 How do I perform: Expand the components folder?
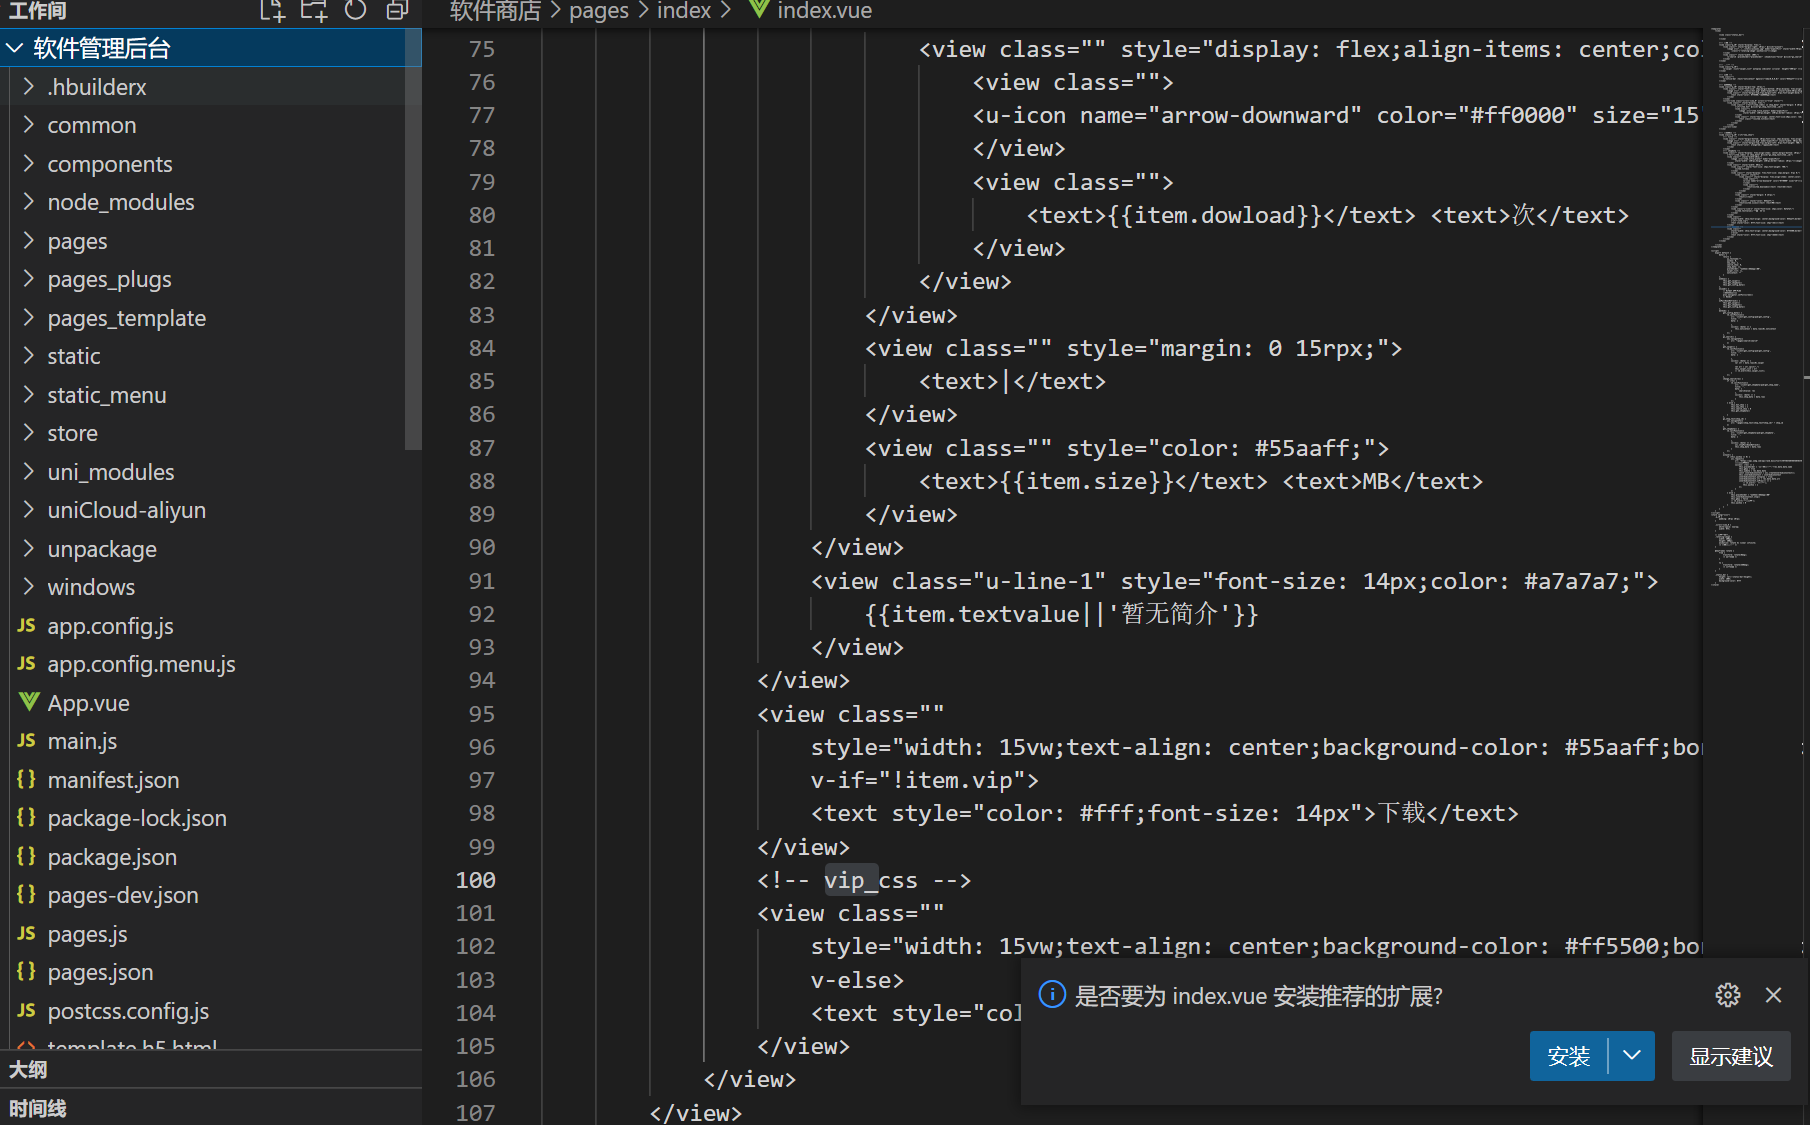pyautogui.click(x=28, y=164)
